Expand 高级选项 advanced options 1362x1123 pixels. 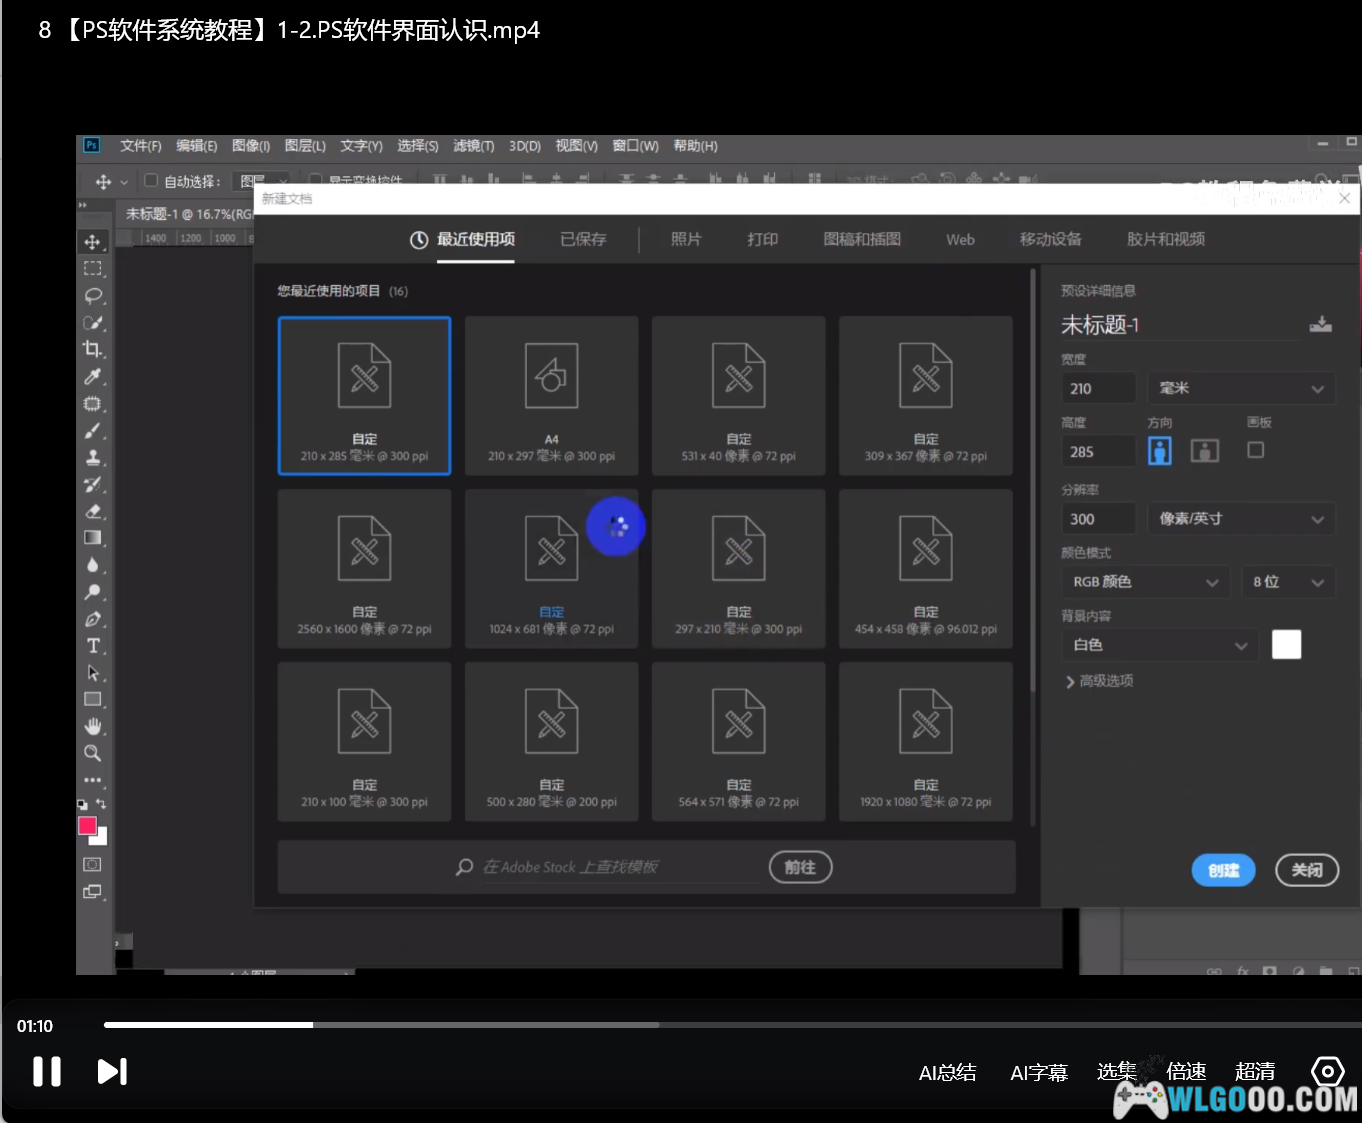1099,681
